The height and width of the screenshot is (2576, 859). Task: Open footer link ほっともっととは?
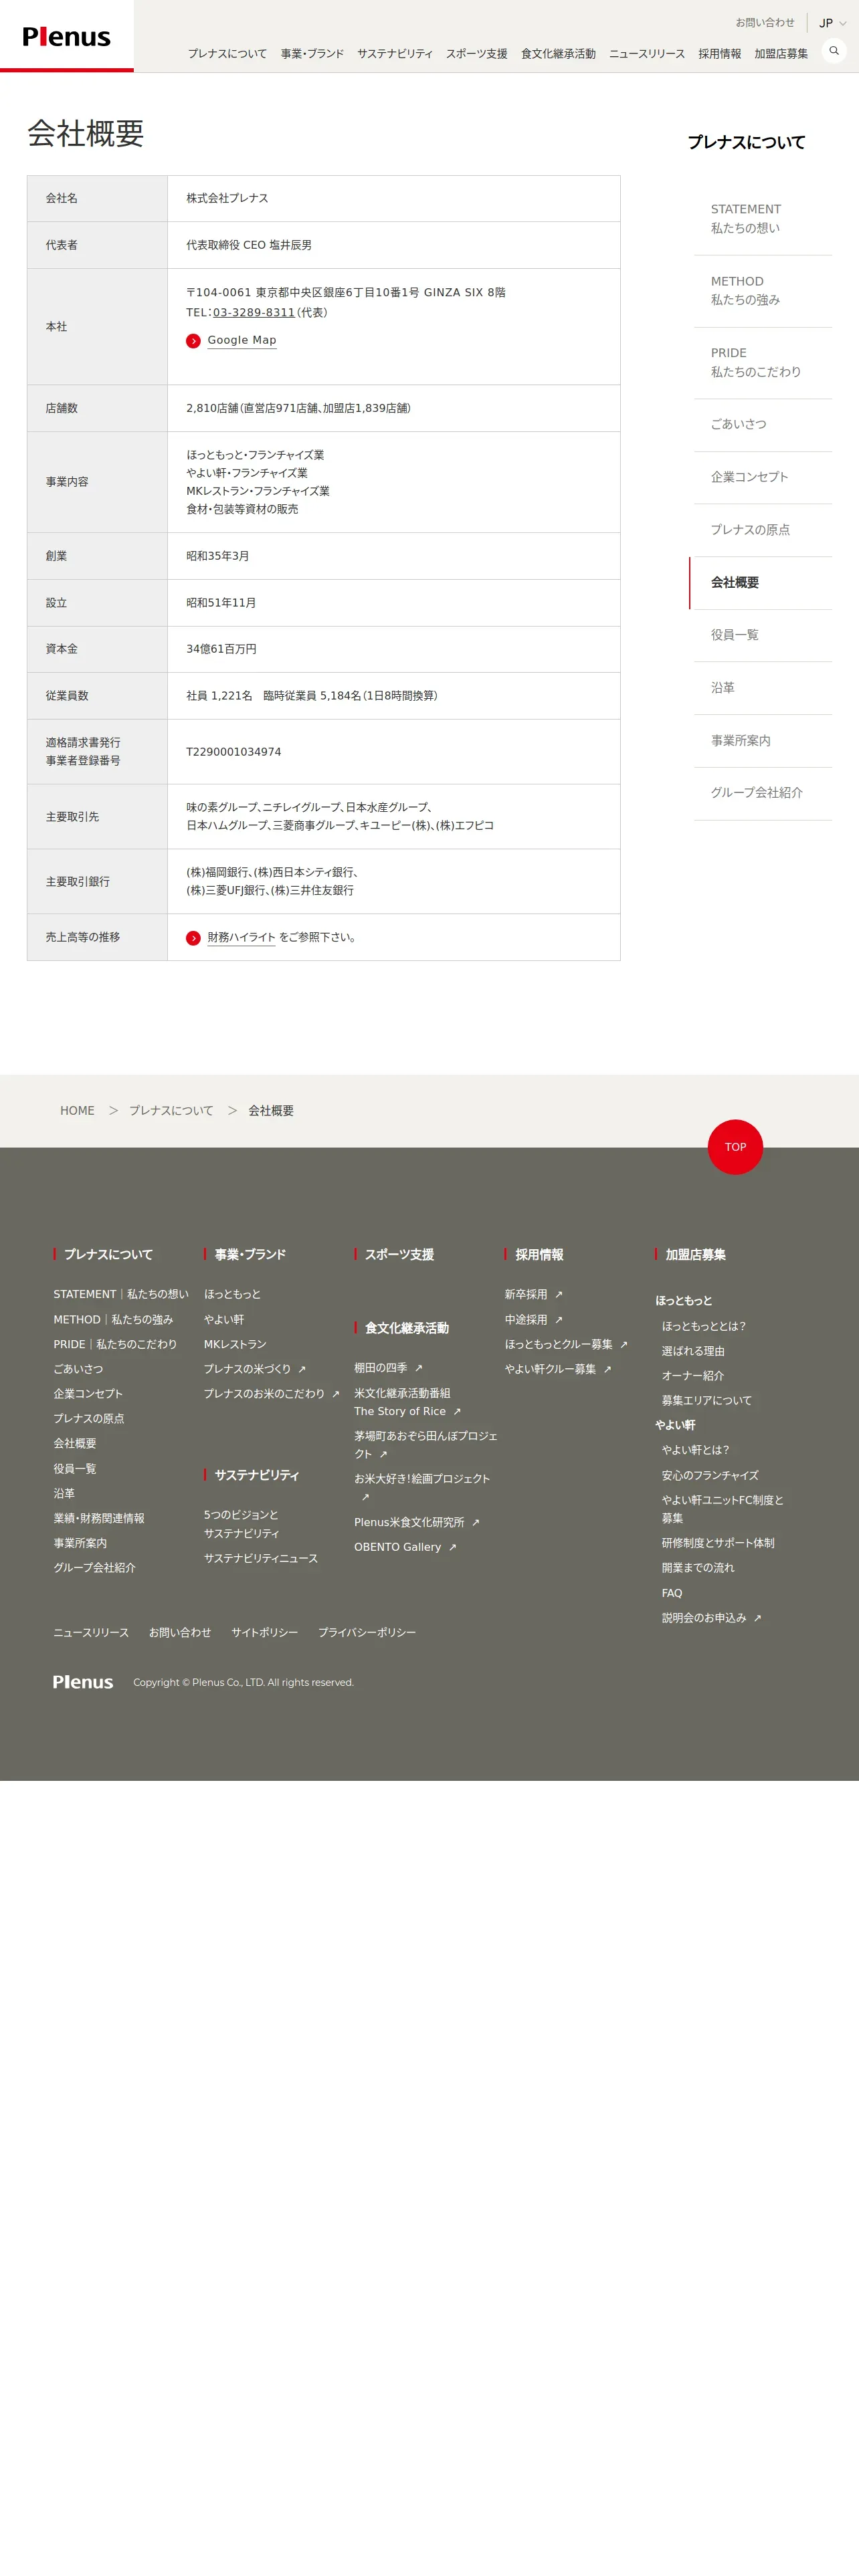(x=704, y=1327)
